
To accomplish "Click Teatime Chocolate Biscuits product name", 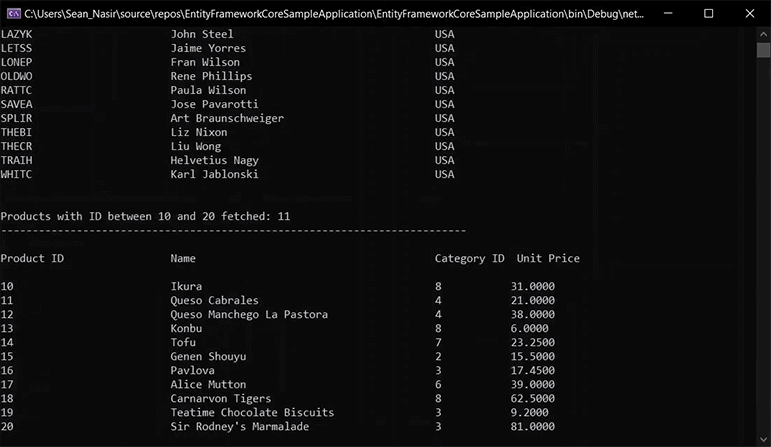I will (x=252, y=412).
